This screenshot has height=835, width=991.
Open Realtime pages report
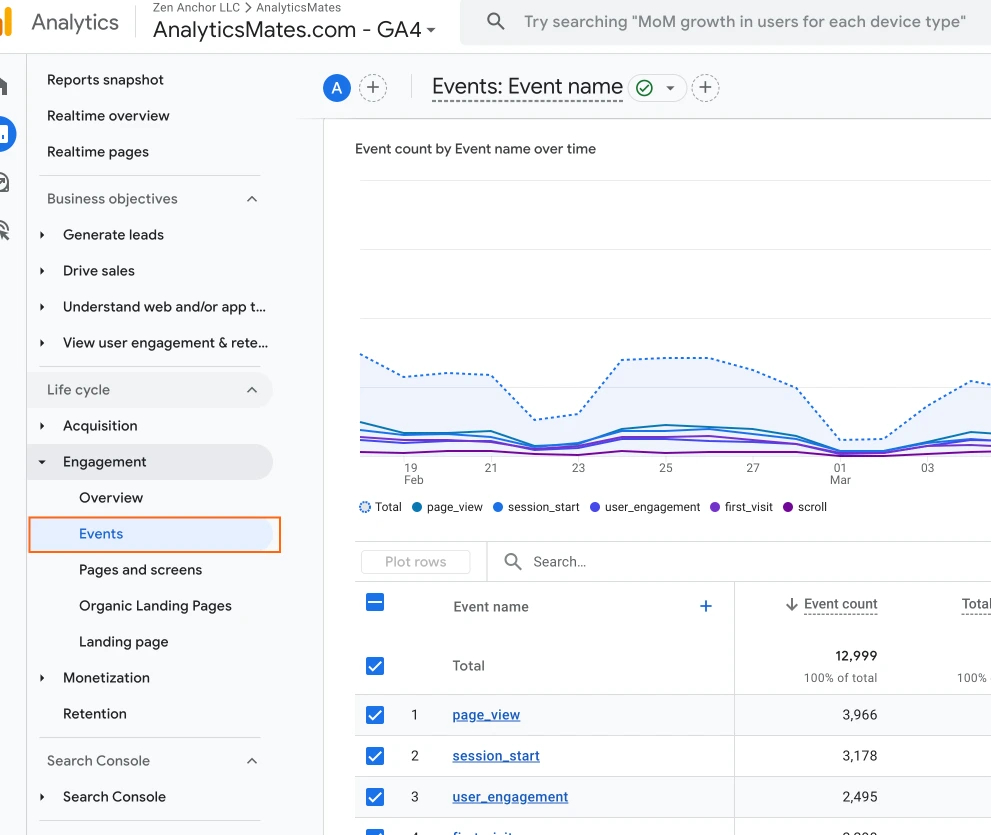coord(98,152)
